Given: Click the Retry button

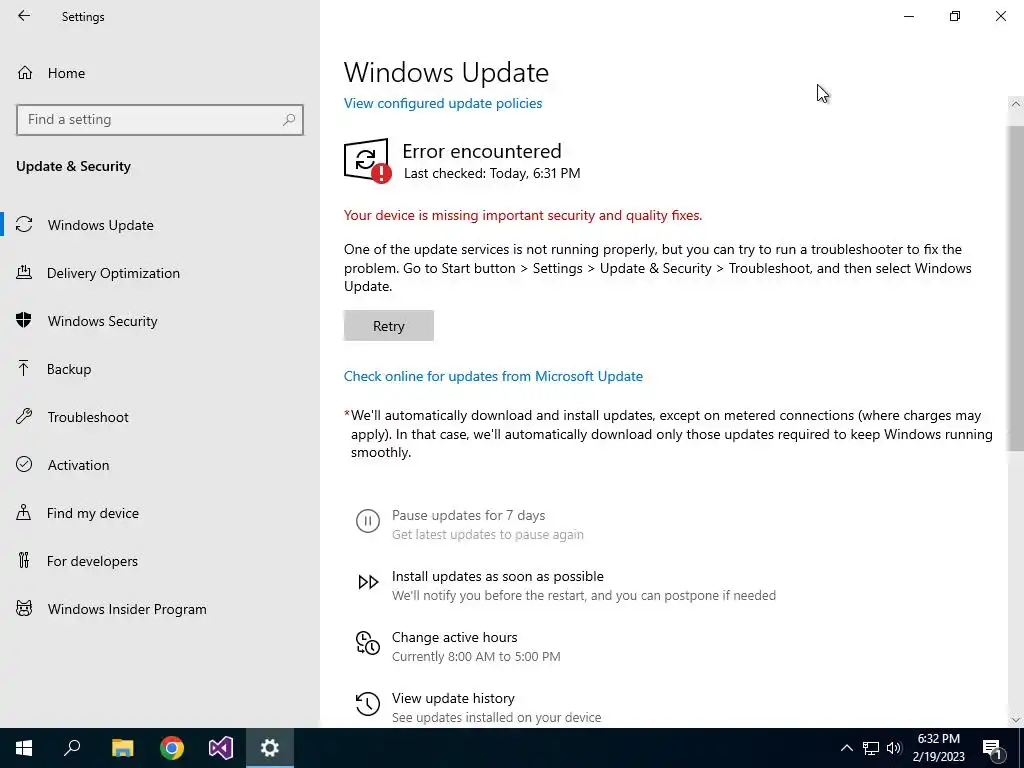Looking at the screenshot, I should pyautogui.click(x=389, y=325).
